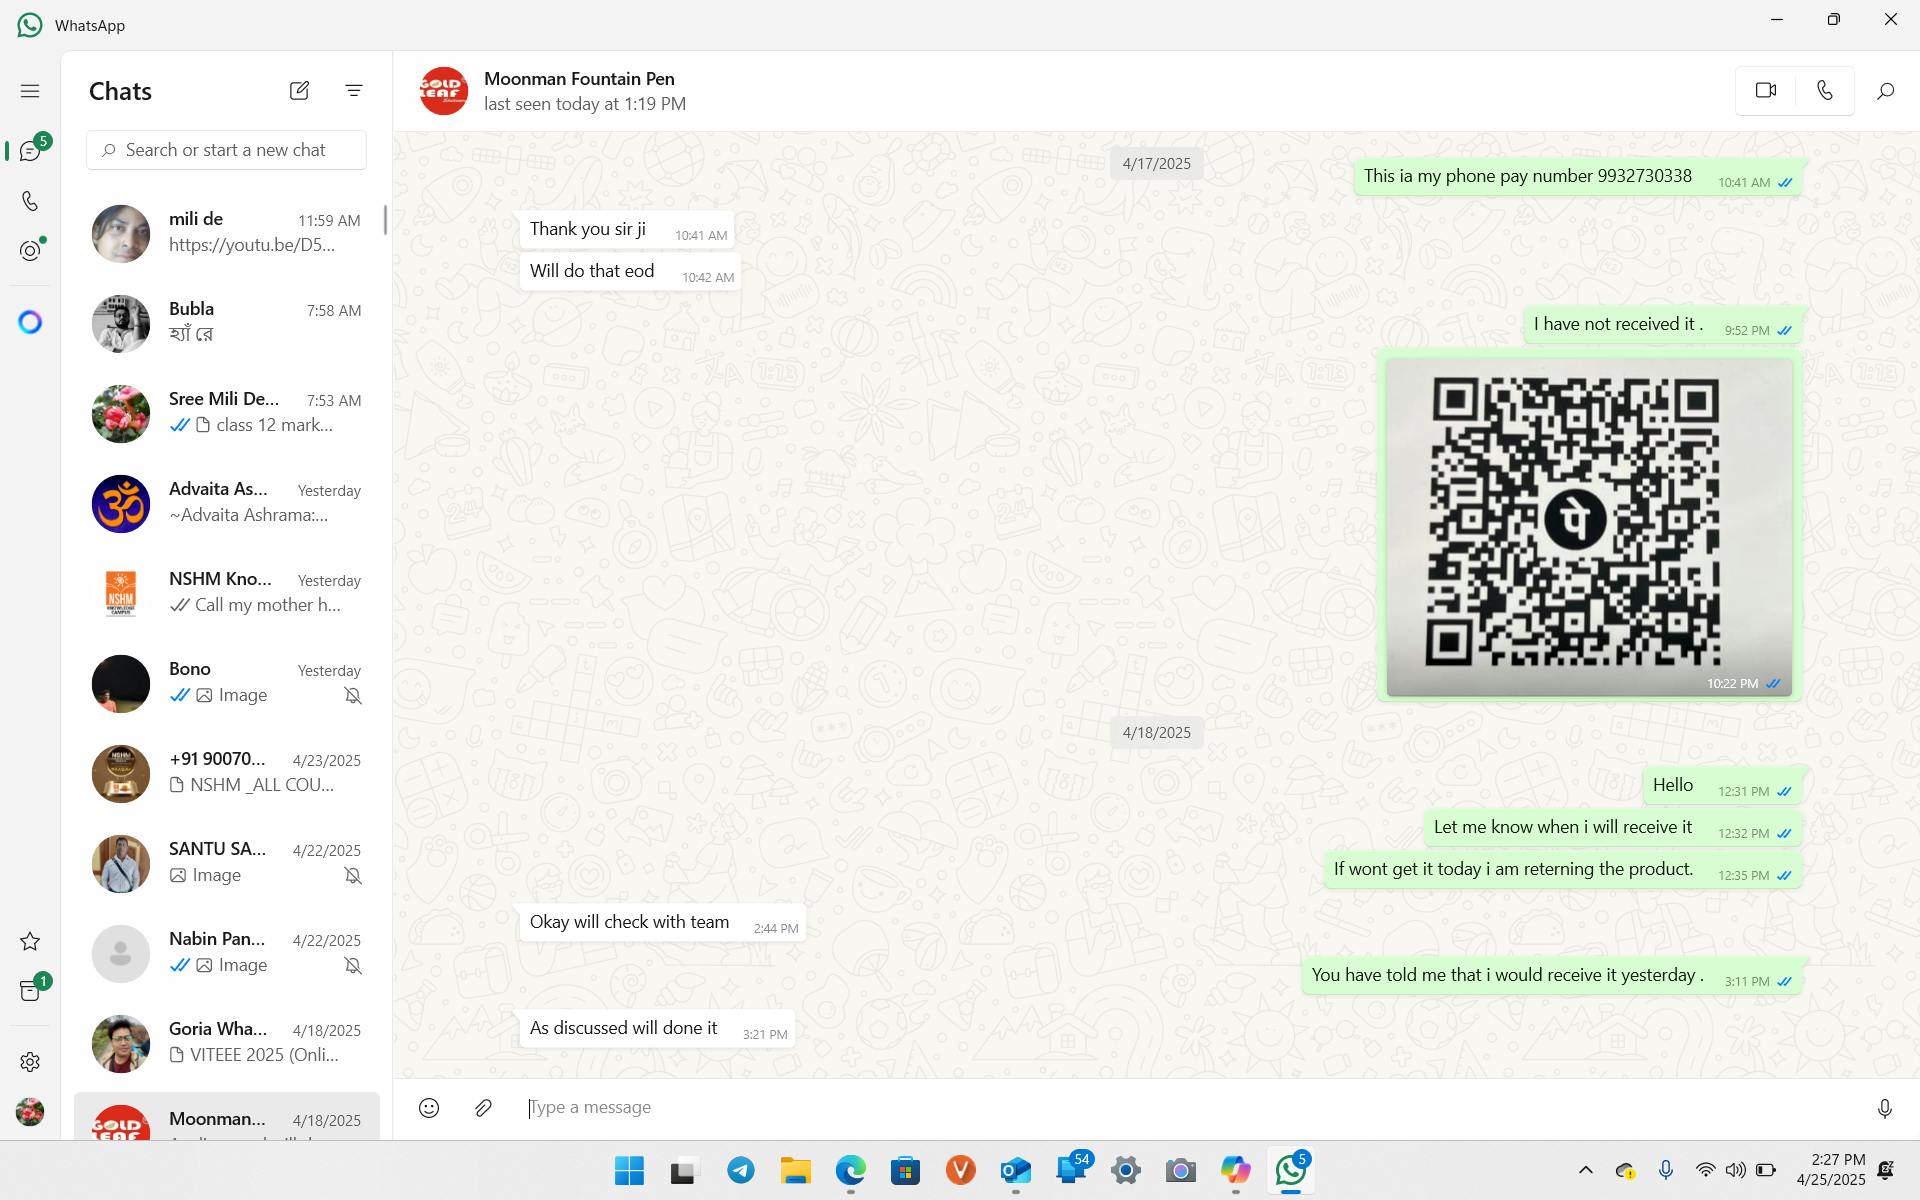Click the 4/17/2025 date separator
1920x1200 pixels.
coord(1156,163)
